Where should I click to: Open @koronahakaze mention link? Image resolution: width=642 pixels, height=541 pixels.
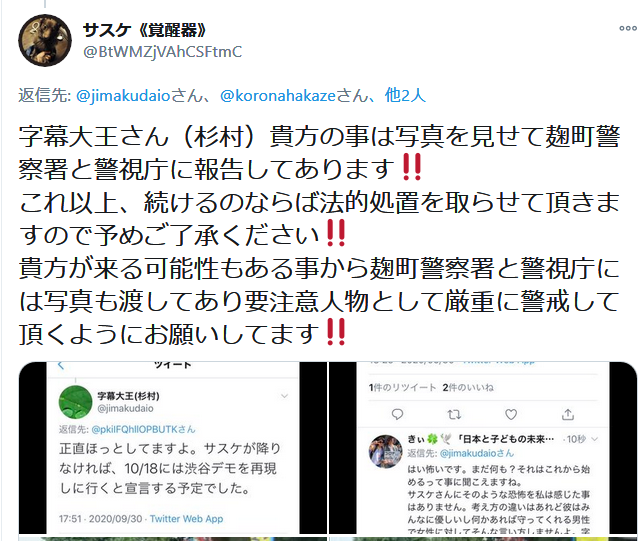(278, 95)
